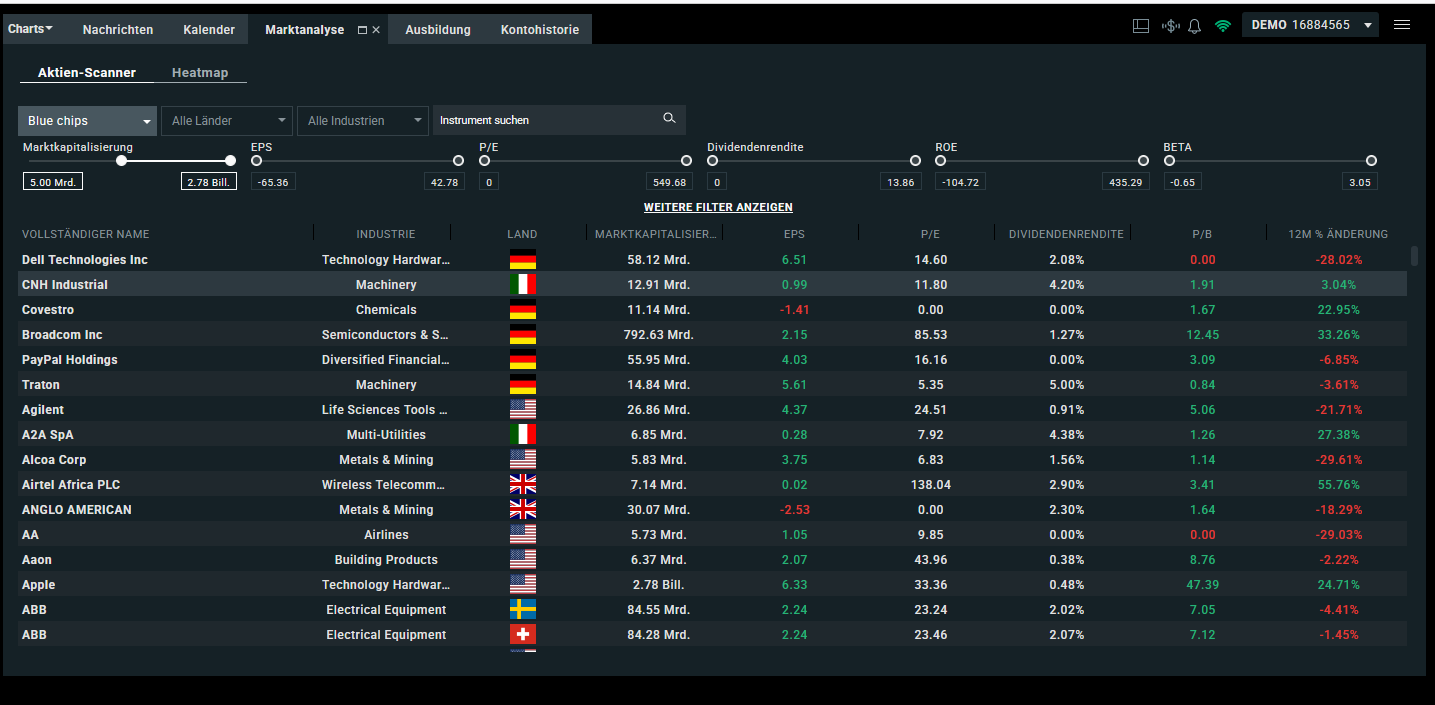Open the Kalender tab
Viewport: 1435px width, 705px height.
click(208, 29)
